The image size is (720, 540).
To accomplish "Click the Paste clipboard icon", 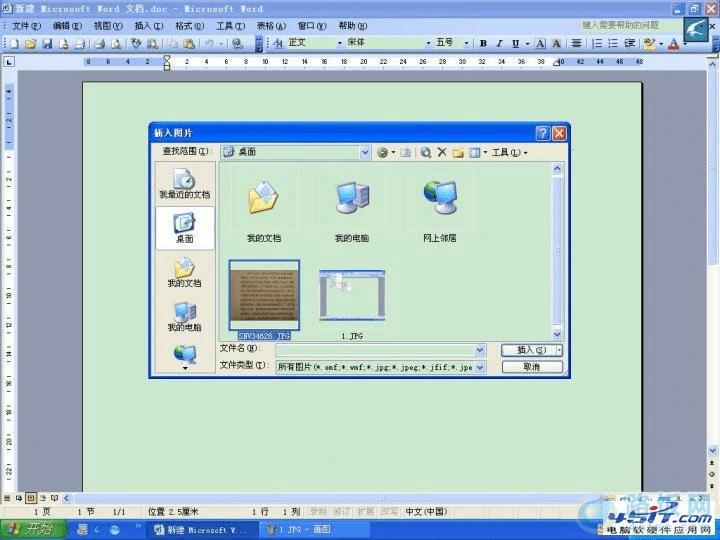I will point(188,44).
